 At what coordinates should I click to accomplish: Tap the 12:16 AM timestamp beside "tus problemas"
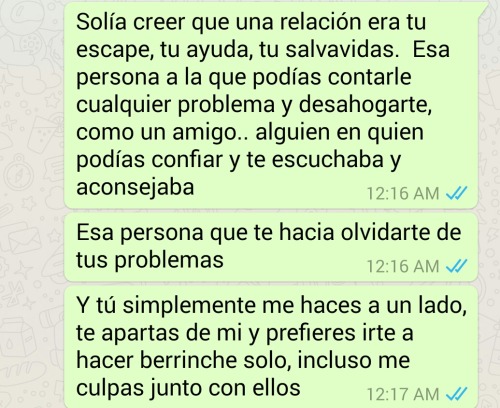point(403,266)
